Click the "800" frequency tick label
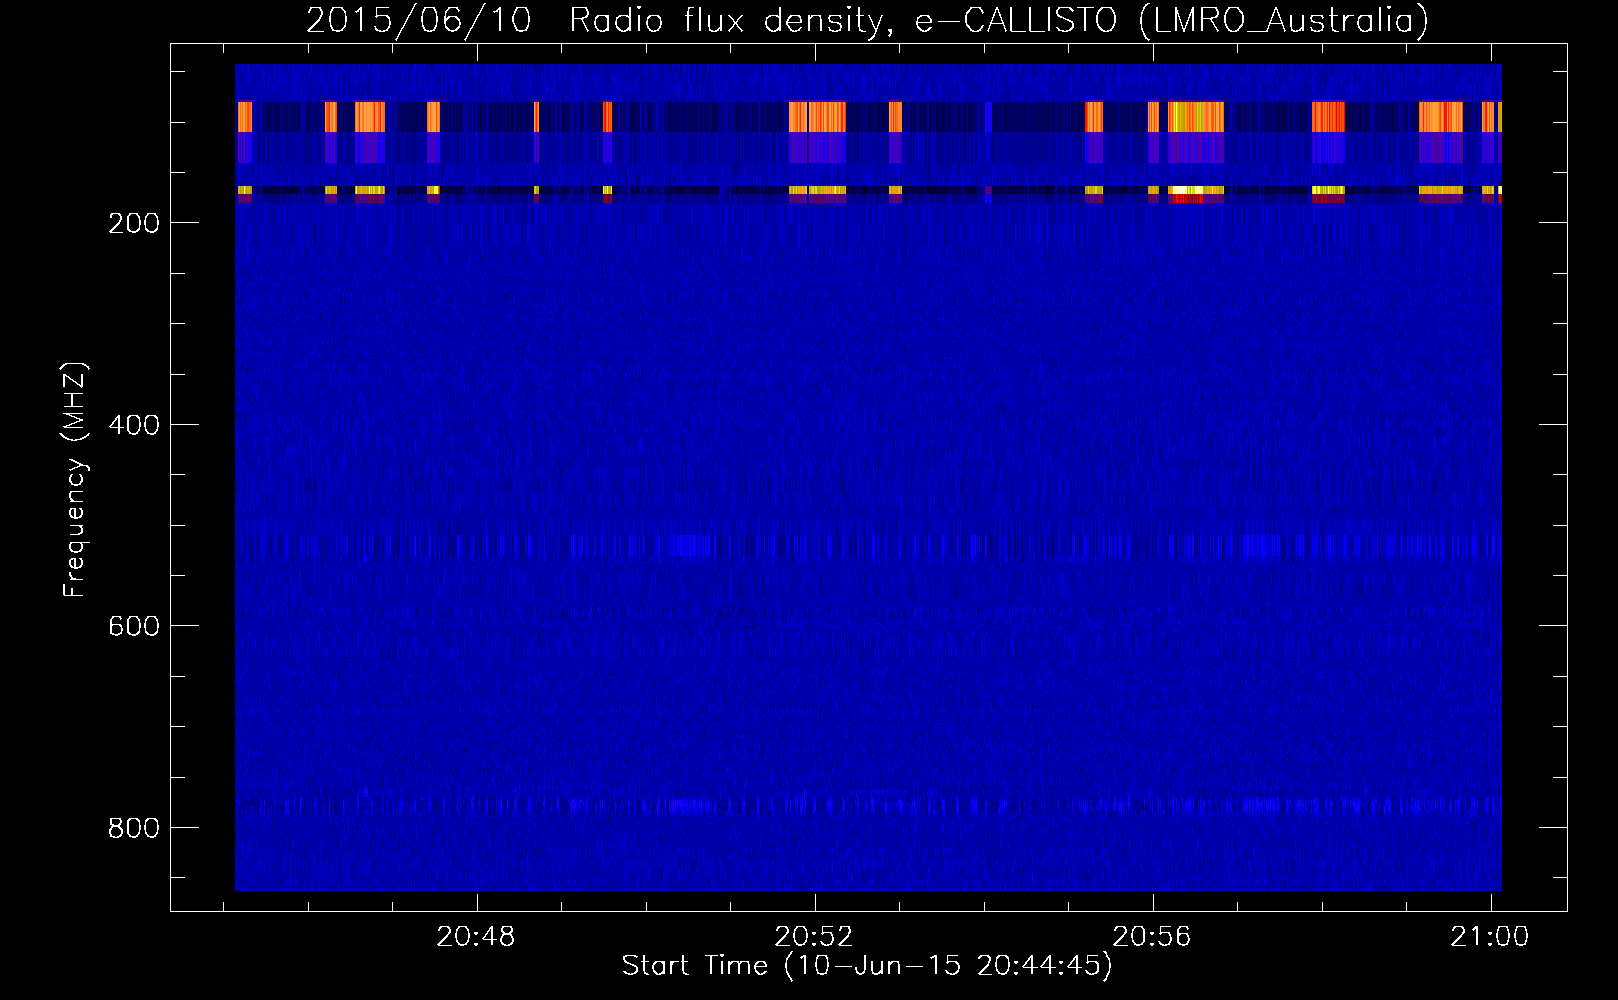 click(134, 828)
